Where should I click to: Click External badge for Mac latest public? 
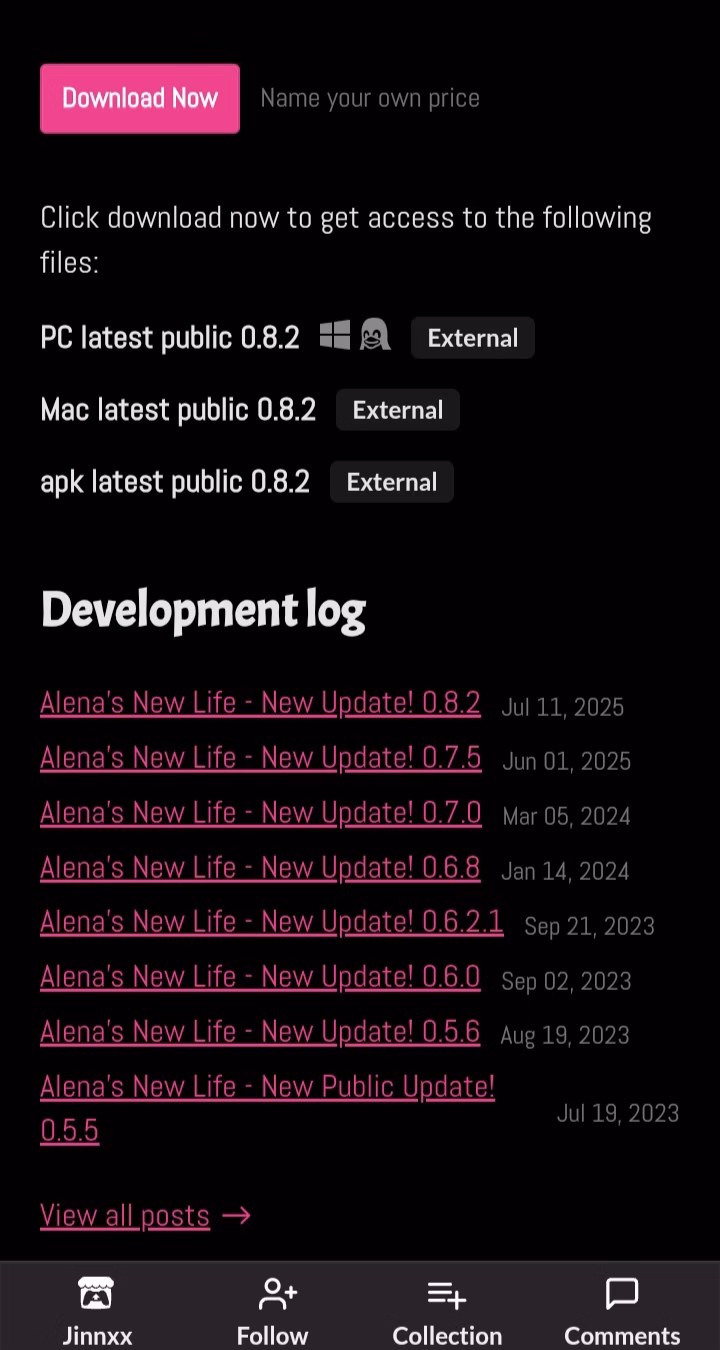click(397, 410)
